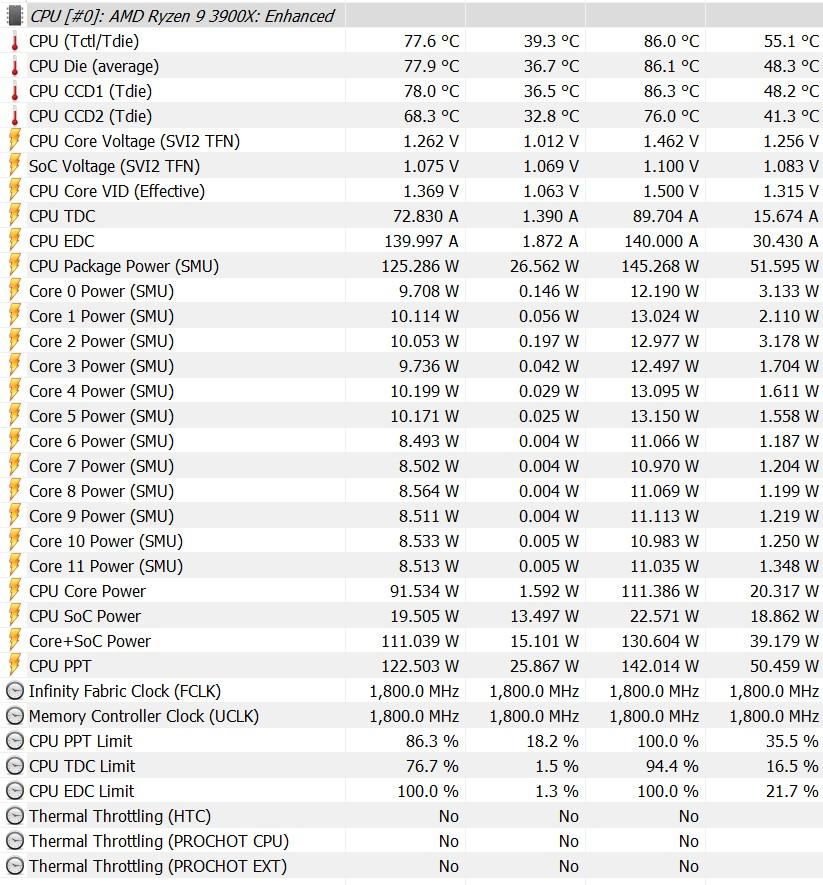Click lightning icon beside Core 0 Power (SMU)
This screenshot has width=823, height=885.
click(15, 291)
